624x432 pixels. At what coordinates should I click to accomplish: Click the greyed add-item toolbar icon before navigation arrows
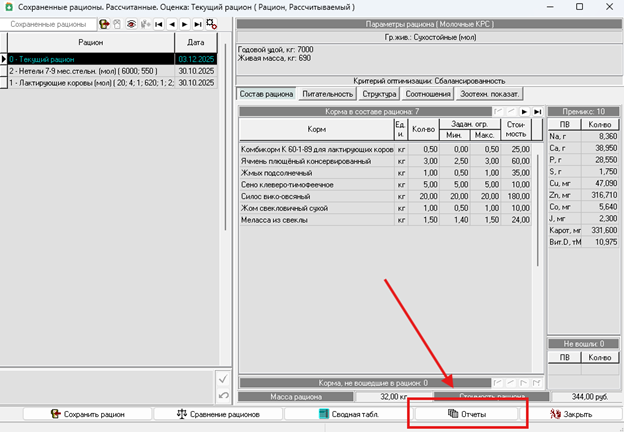[x=145, y=24]
